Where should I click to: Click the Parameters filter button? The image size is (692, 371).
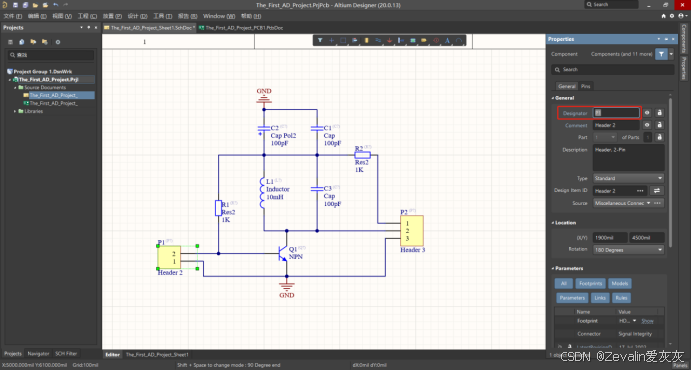[572, 298]
